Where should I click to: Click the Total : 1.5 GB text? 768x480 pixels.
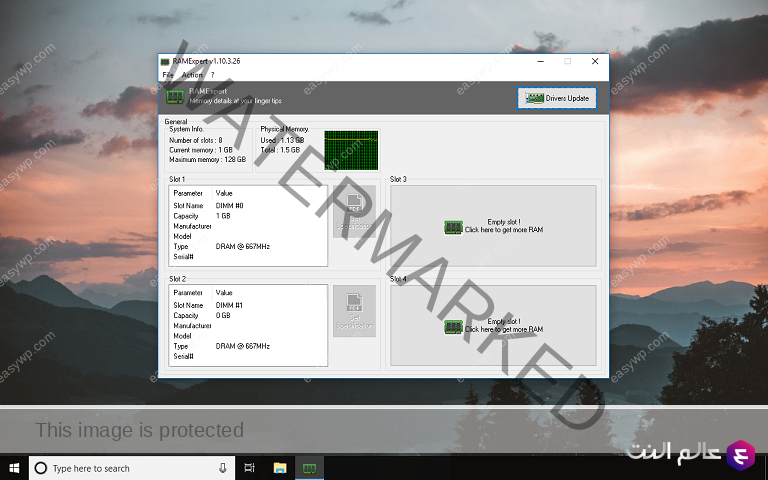[280, 150]
